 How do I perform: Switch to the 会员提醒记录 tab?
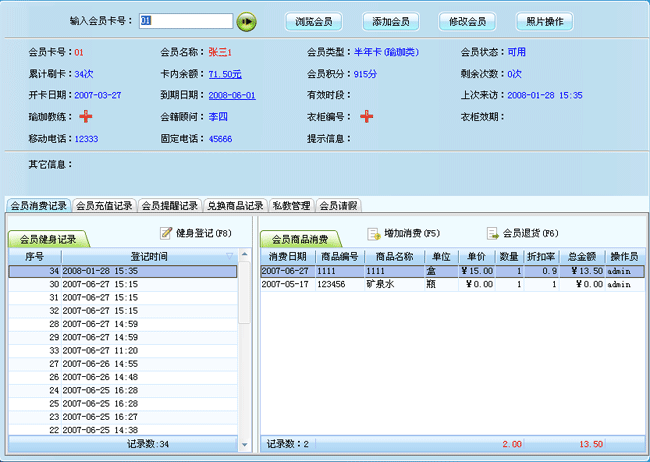[x=170, y=206]
